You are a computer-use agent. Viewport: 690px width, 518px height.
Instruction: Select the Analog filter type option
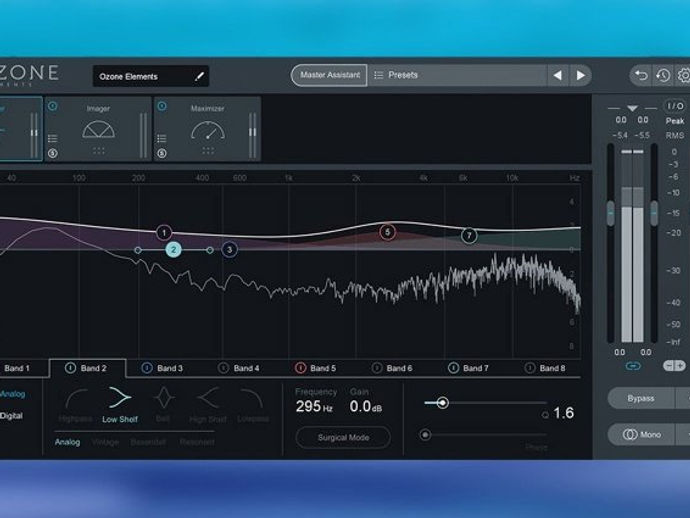pyautogui.click(x=67, y=442)
